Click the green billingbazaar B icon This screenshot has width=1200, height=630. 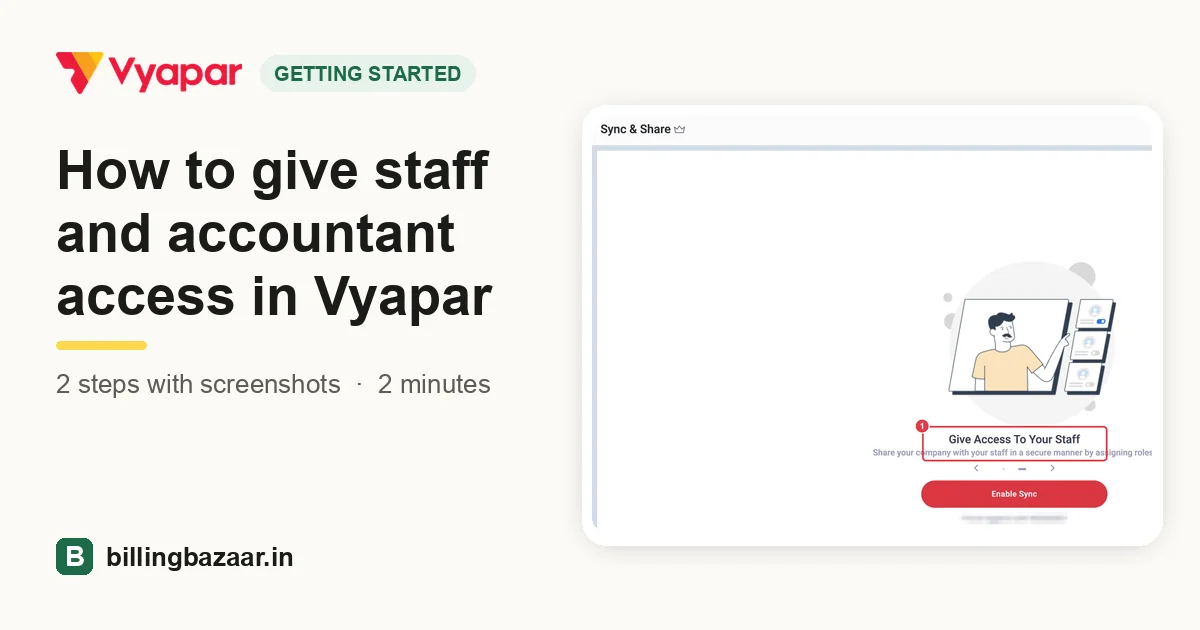[x=74, y=557]
